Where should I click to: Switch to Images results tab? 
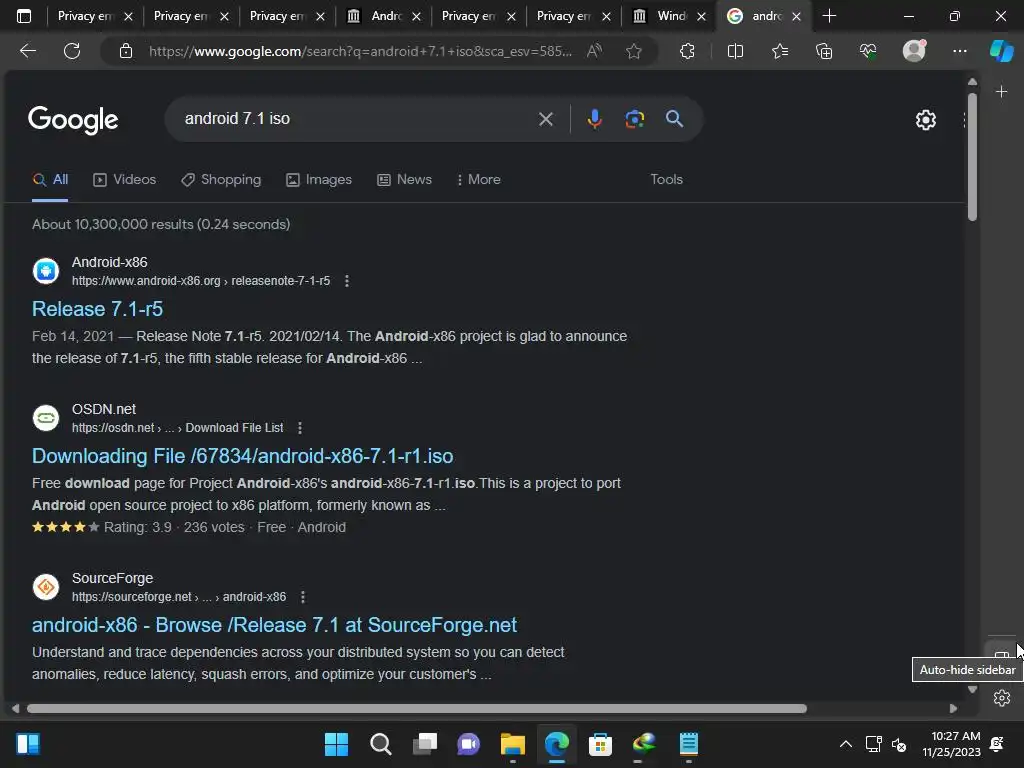pyautogui.click(x=319, y=180)
